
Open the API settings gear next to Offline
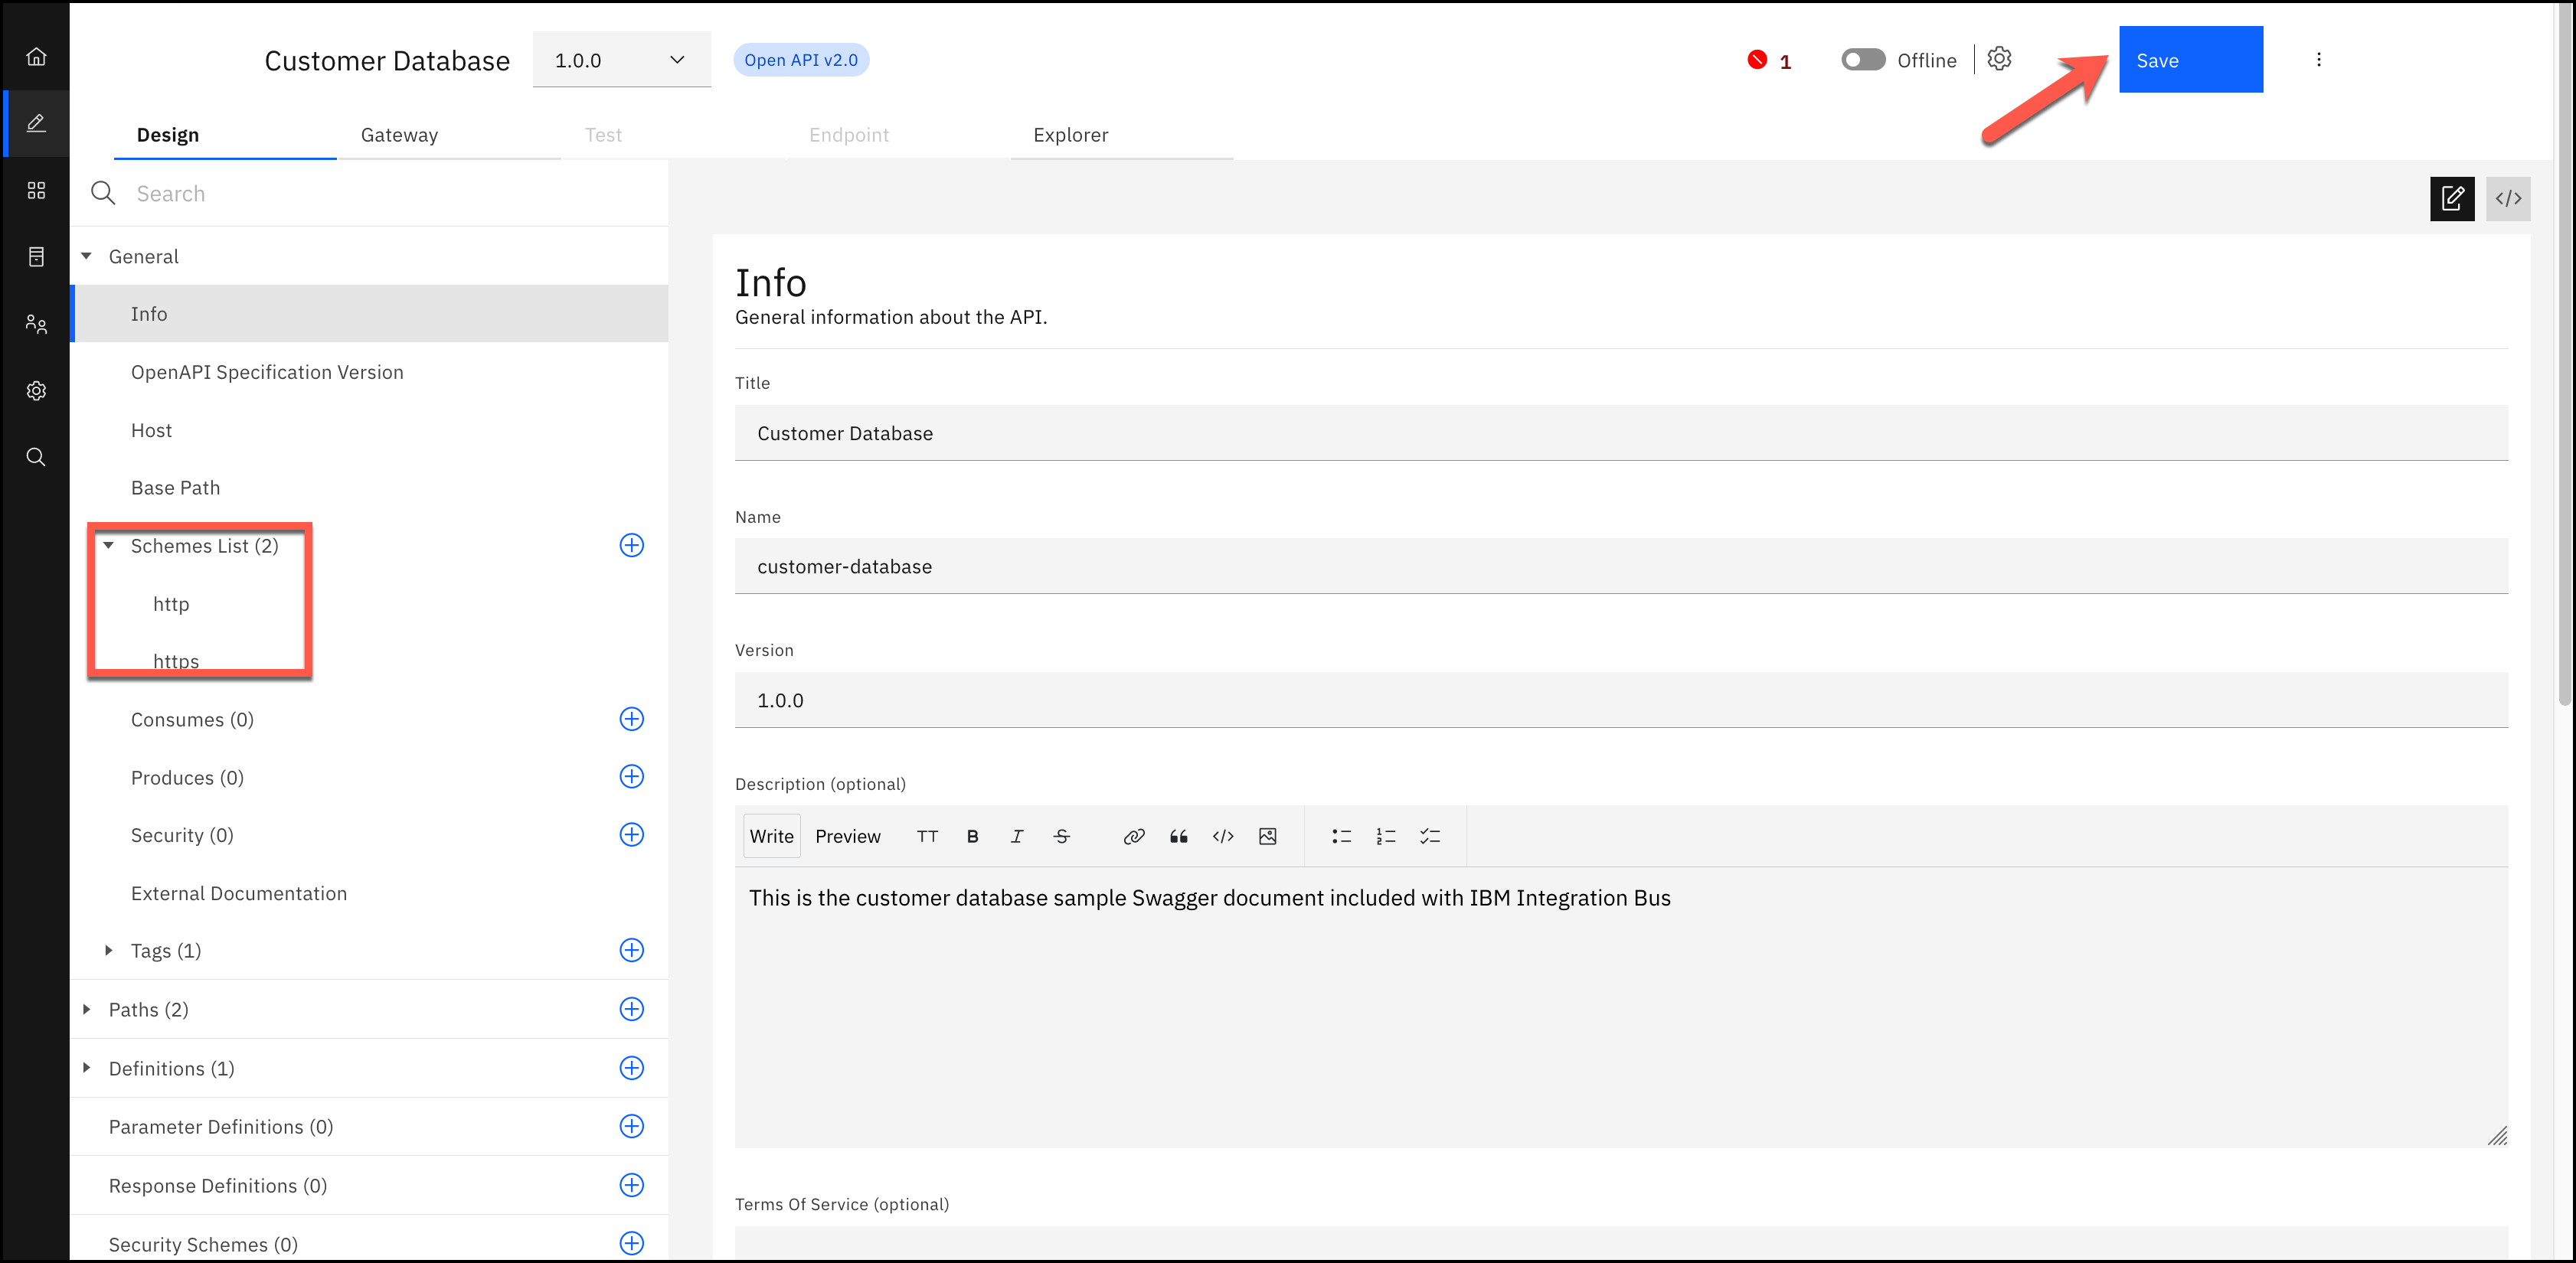coord(1999,59)
